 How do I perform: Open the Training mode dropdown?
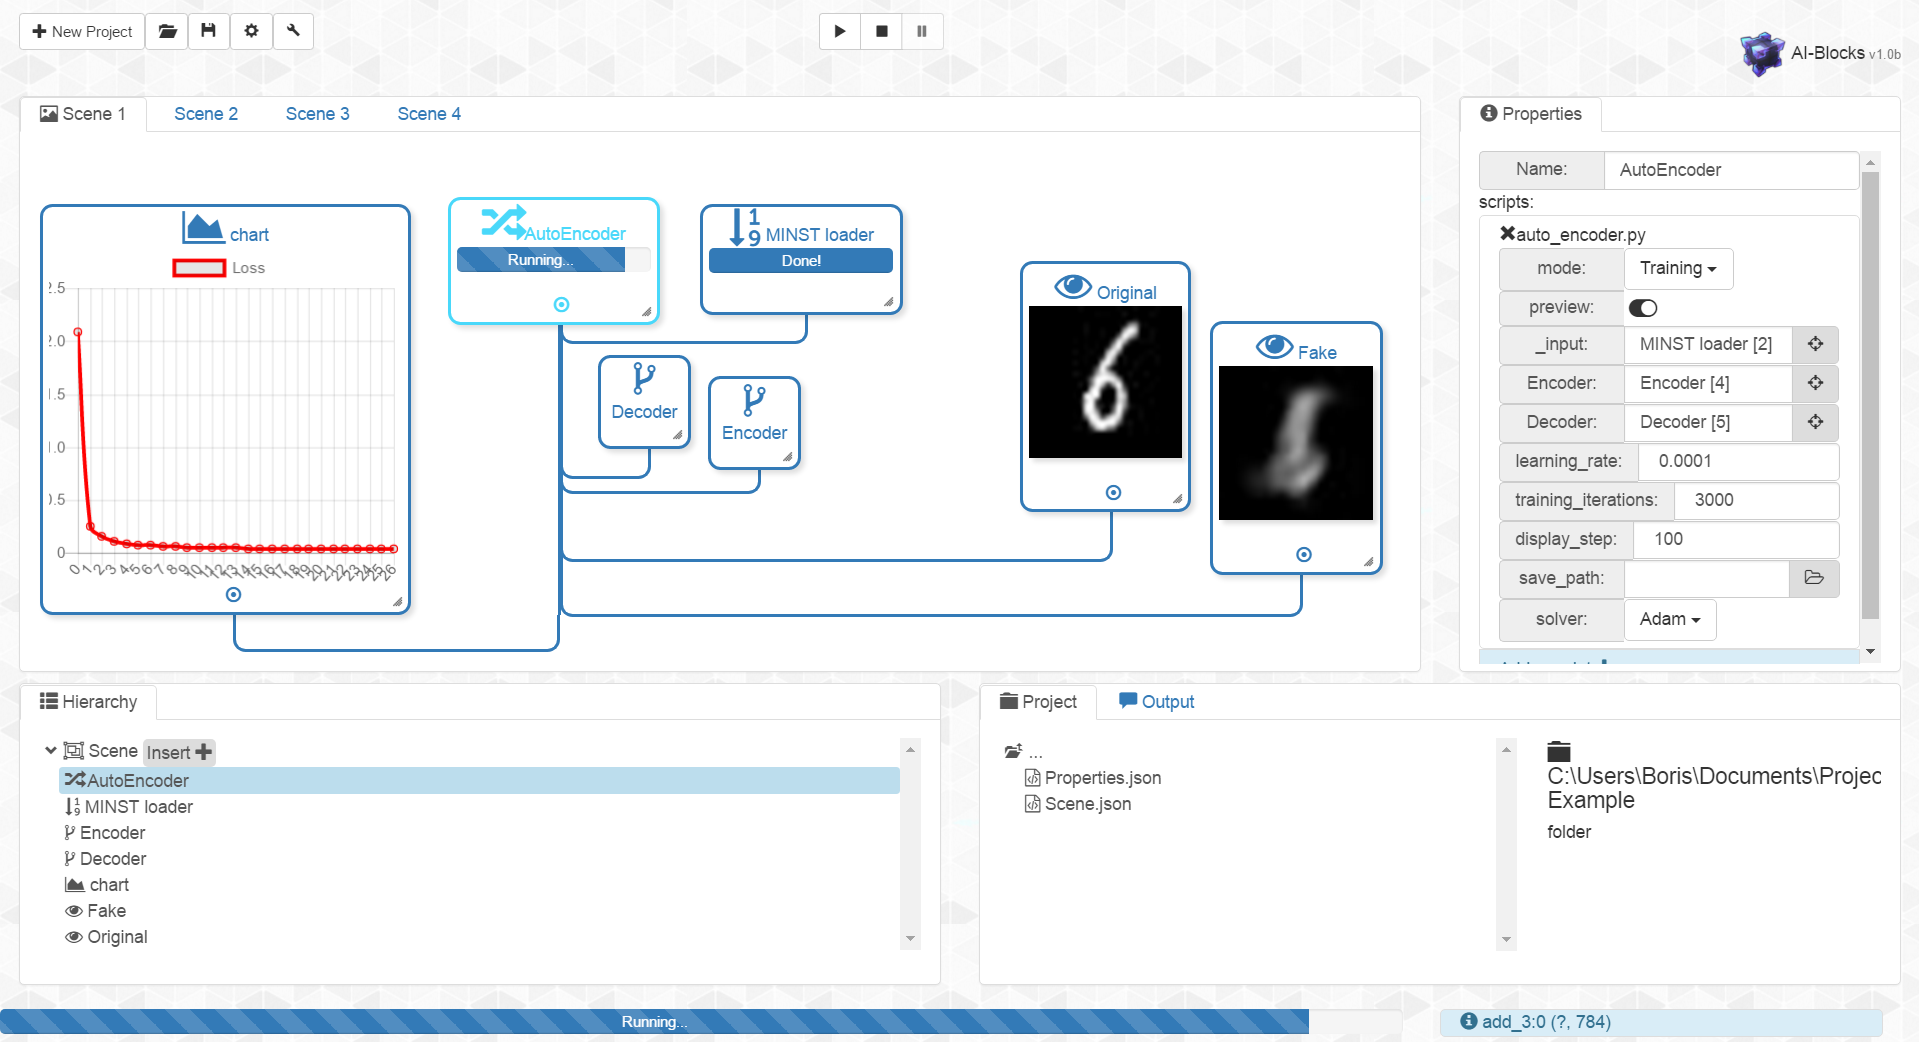pos(1677,268)
